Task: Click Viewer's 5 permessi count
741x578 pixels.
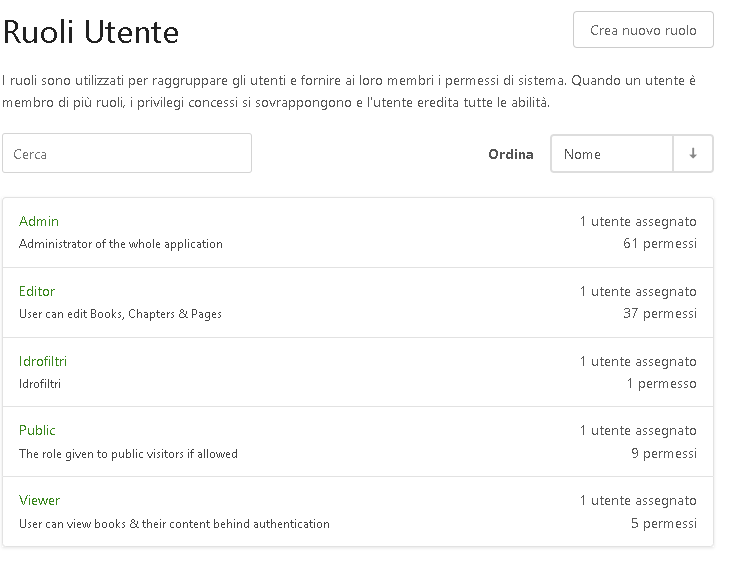Action: coord(663,524)
